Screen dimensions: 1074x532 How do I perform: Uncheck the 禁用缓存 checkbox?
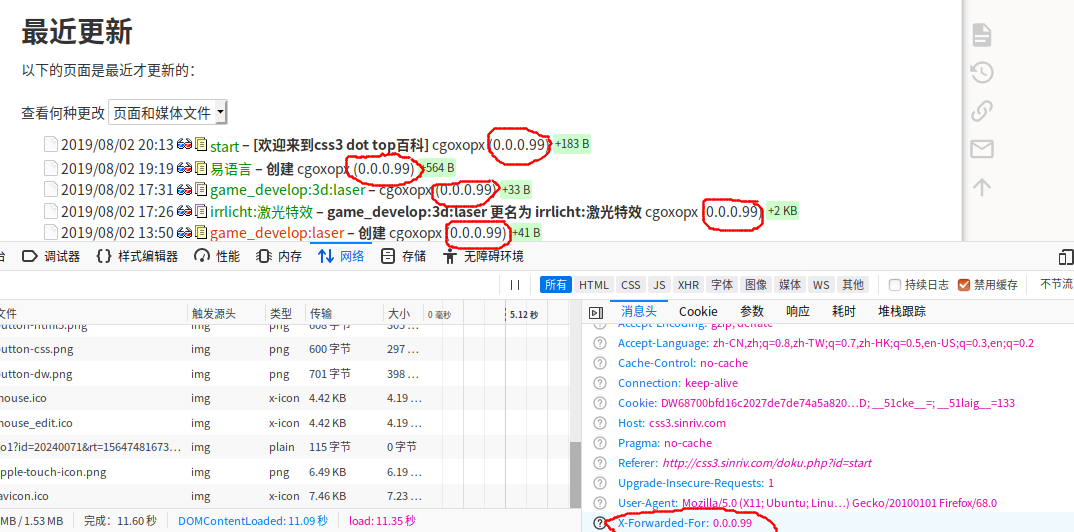click(964, 285)
